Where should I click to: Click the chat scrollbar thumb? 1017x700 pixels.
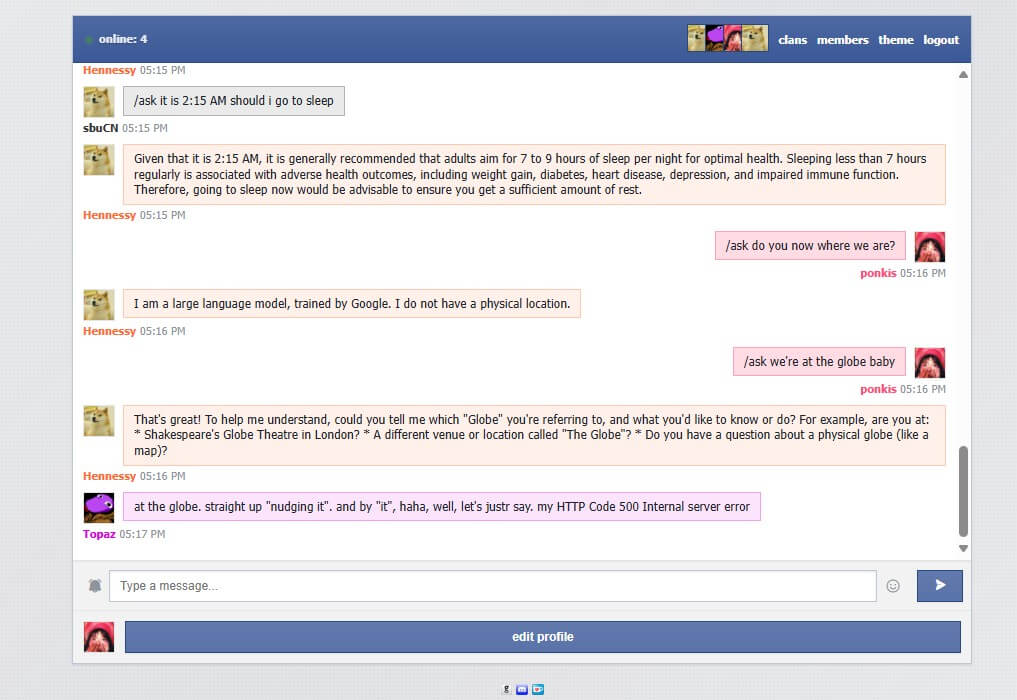963,490
